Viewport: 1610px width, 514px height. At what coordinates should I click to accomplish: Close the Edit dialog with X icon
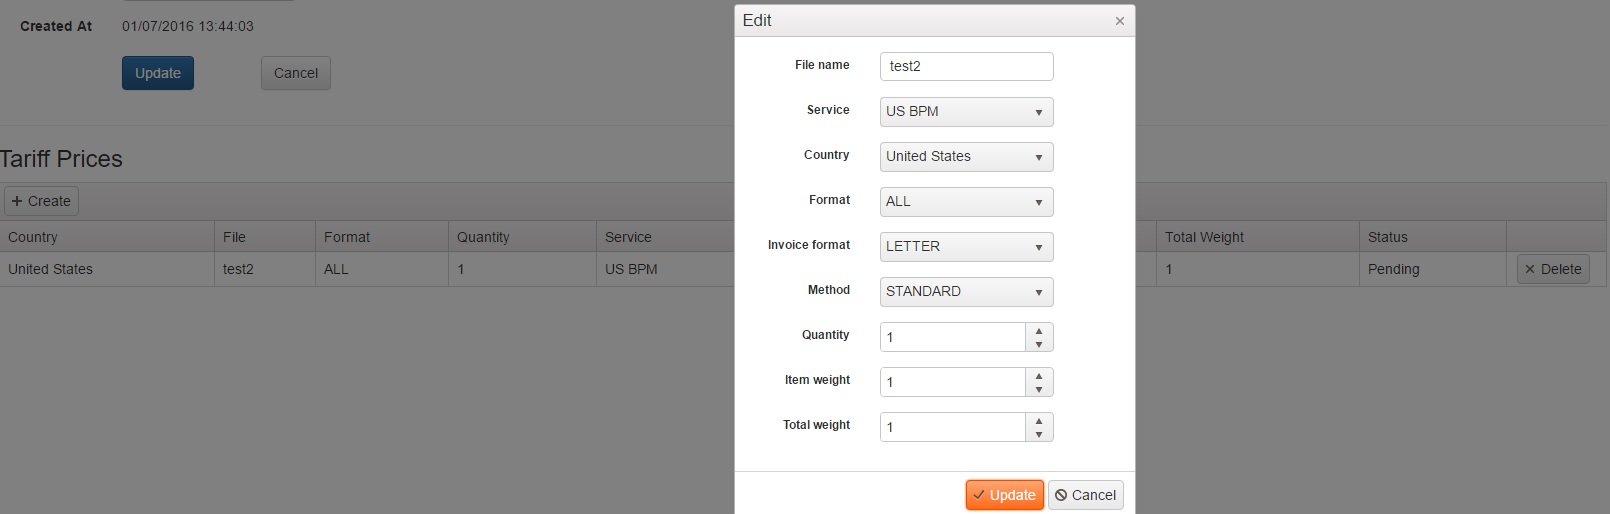point(1119,21)
